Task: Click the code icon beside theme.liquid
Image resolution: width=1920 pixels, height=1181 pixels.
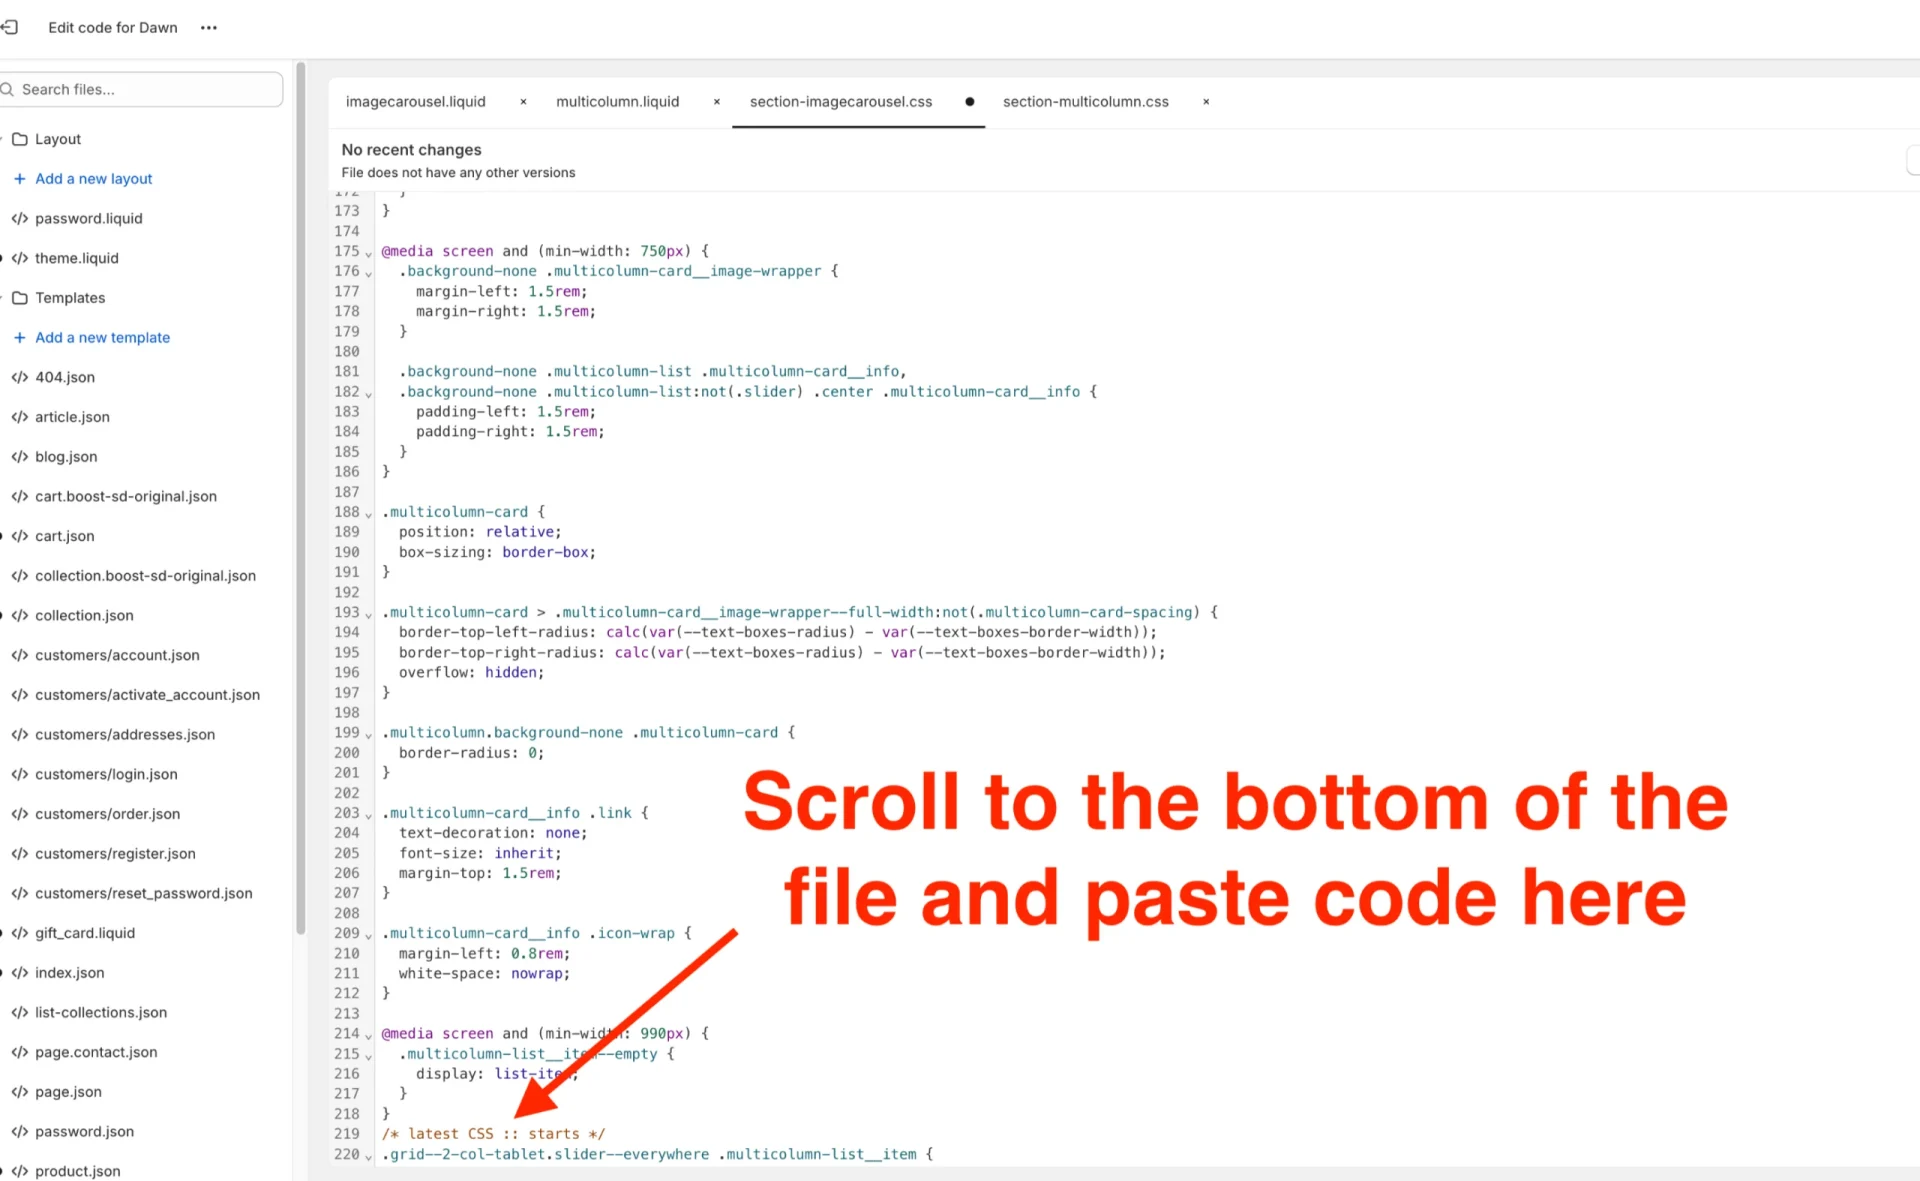Action: pos(20,258)
